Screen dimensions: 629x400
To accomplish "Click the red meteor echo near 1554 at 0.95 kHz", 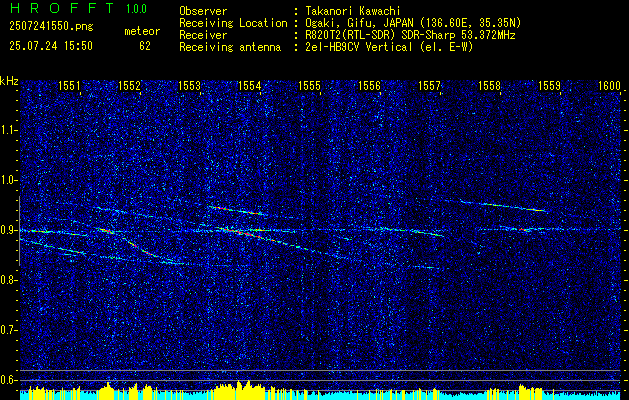I will pyautogui.click(x=237, y=210).
